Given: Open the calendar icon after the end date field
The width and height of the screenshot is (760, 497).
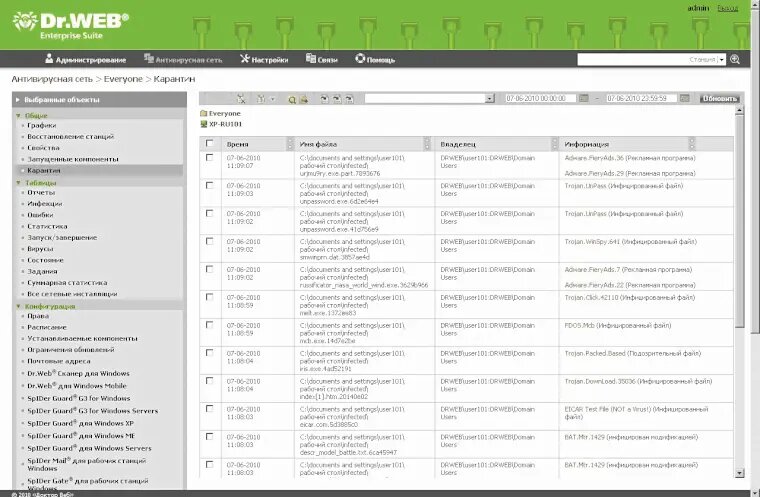Looking at the screenshot, I should [684, 98].
